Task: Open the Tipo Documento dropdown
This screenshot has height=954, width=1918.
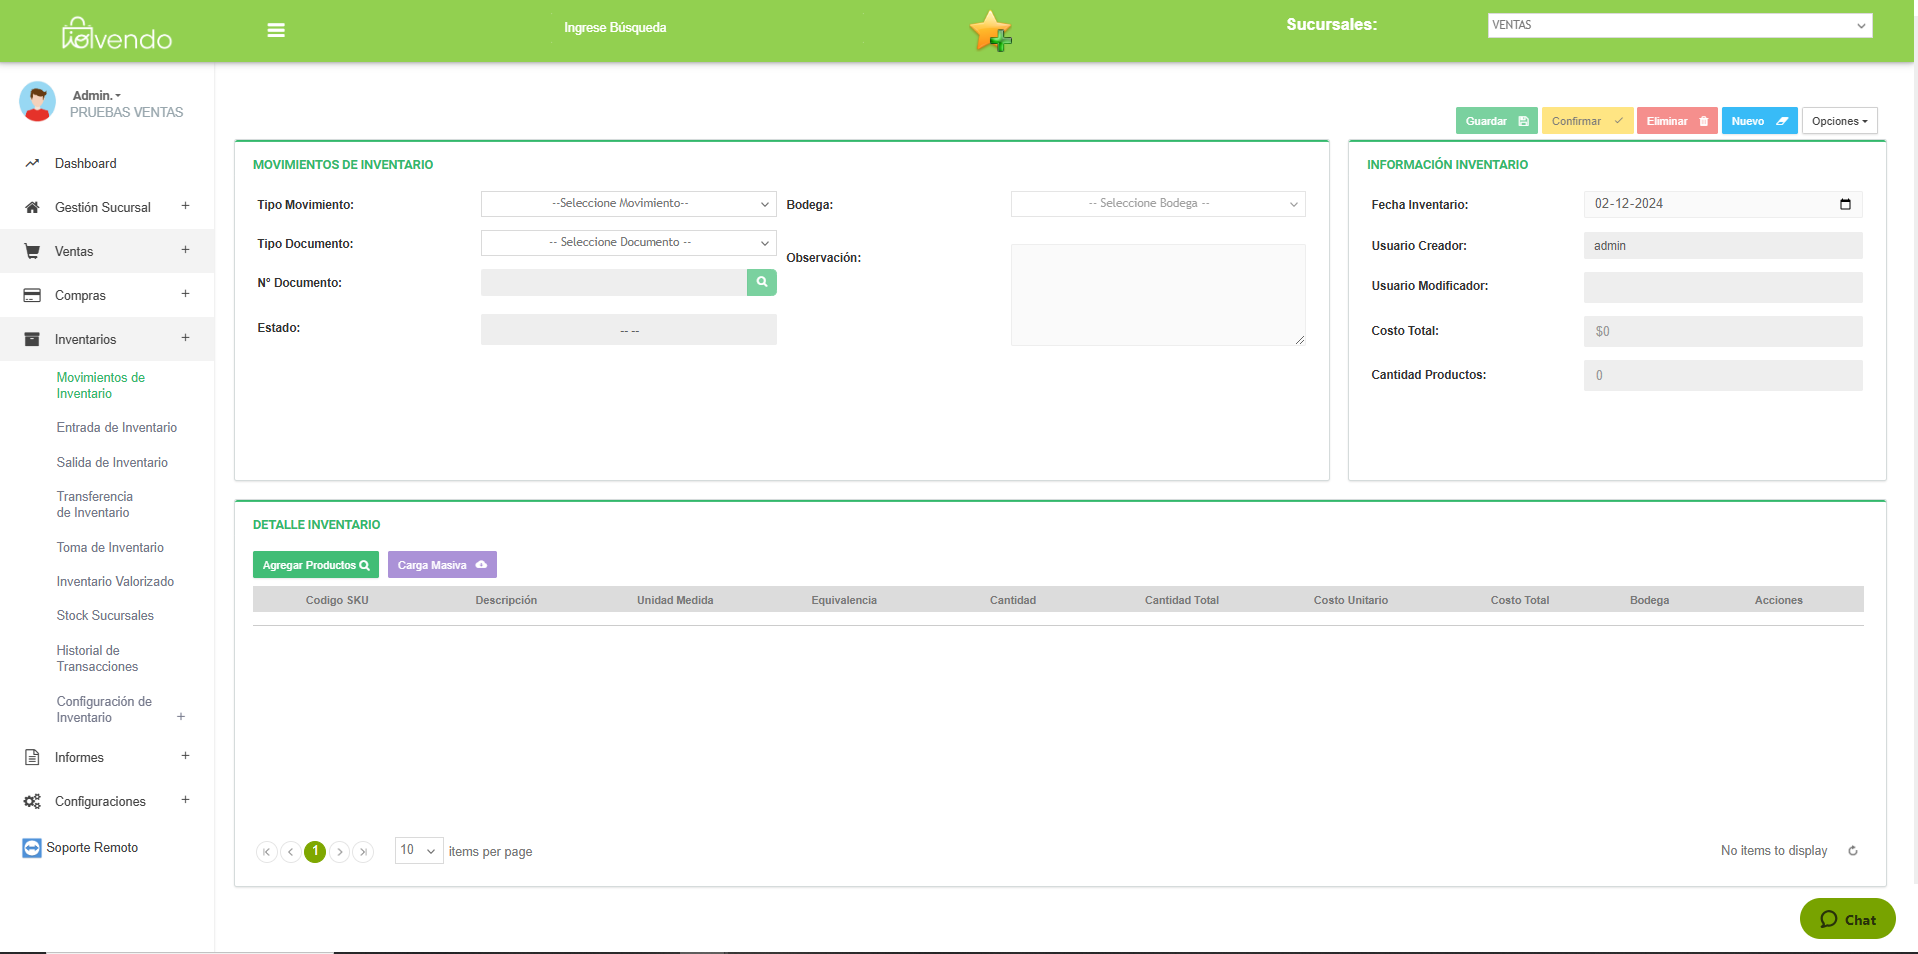Action: [628, 243]
